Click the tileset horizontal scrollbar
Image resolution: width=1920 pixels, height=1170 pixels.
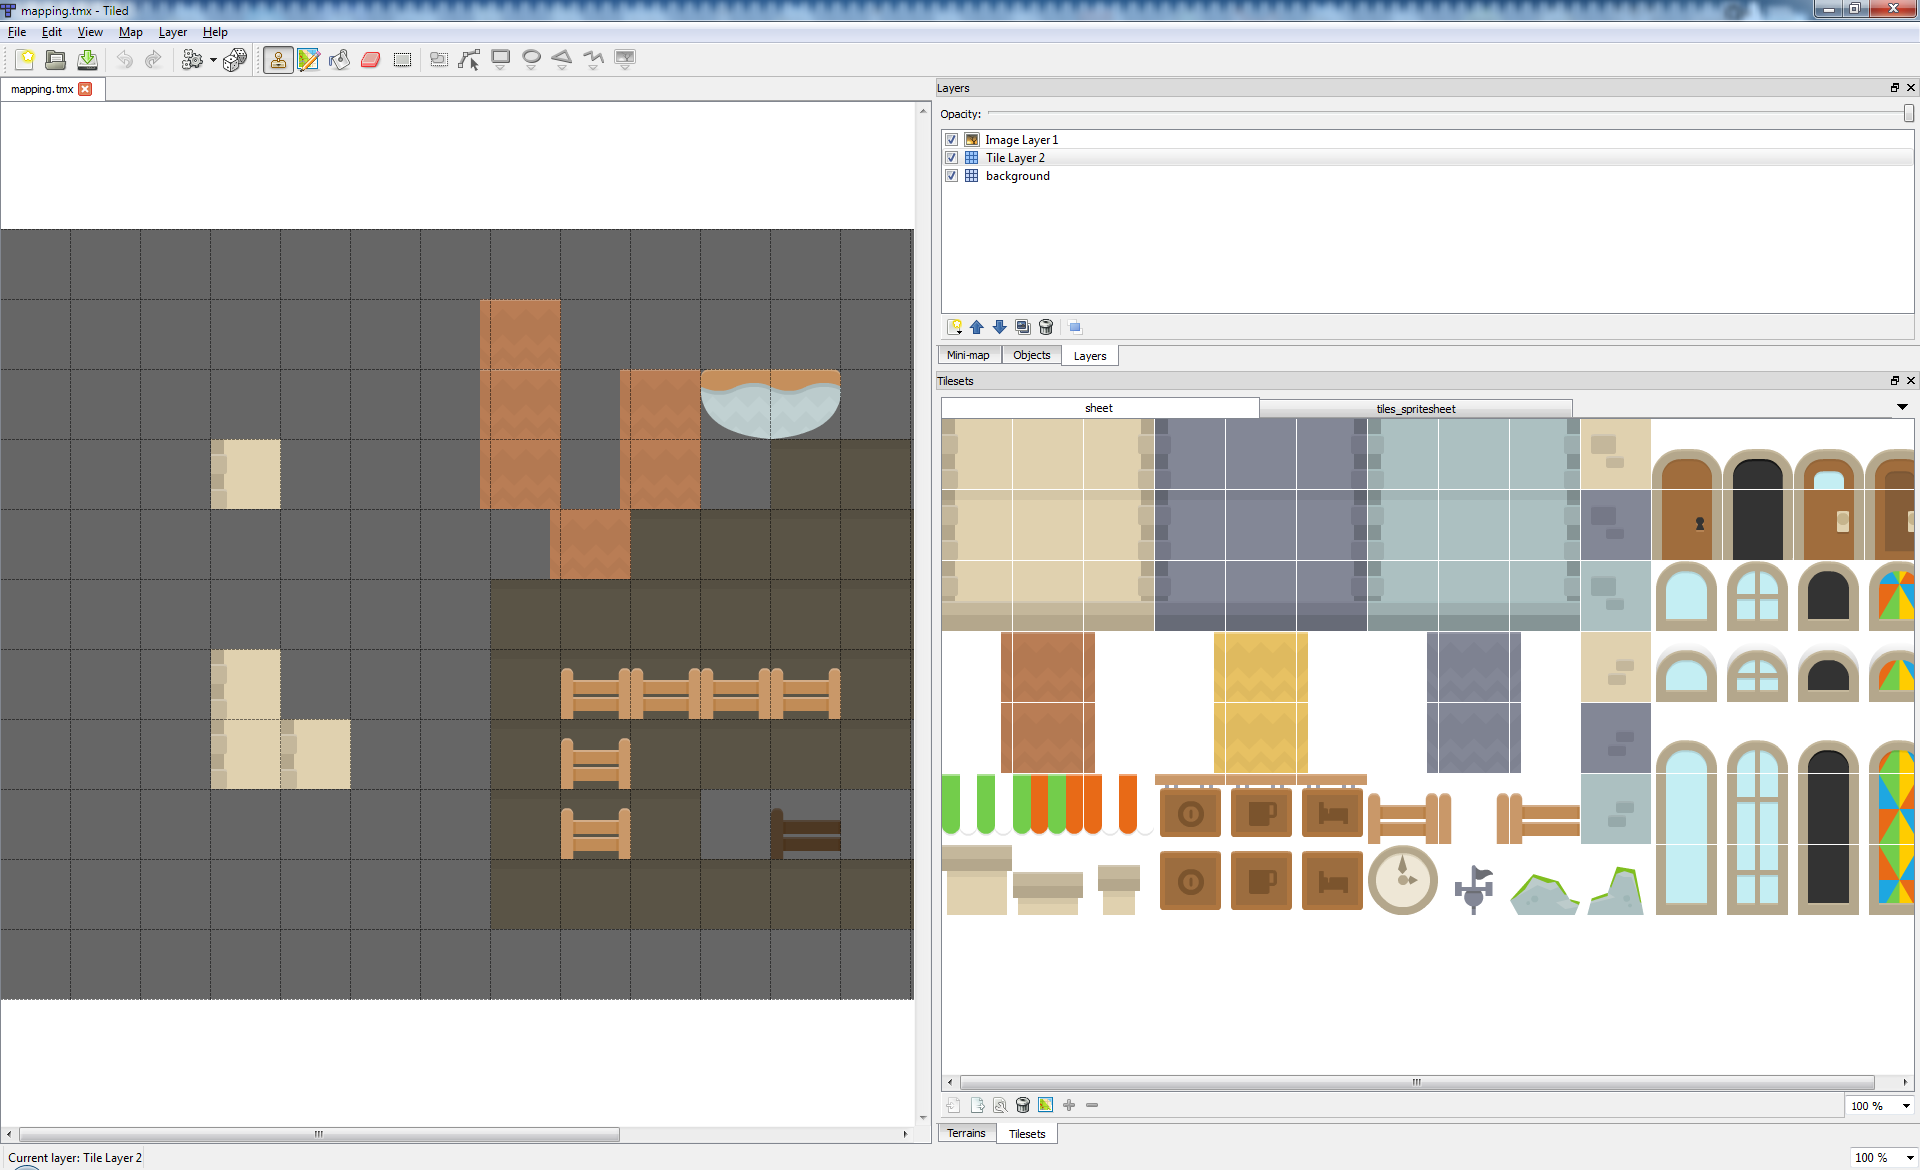coord(1417,1082)
